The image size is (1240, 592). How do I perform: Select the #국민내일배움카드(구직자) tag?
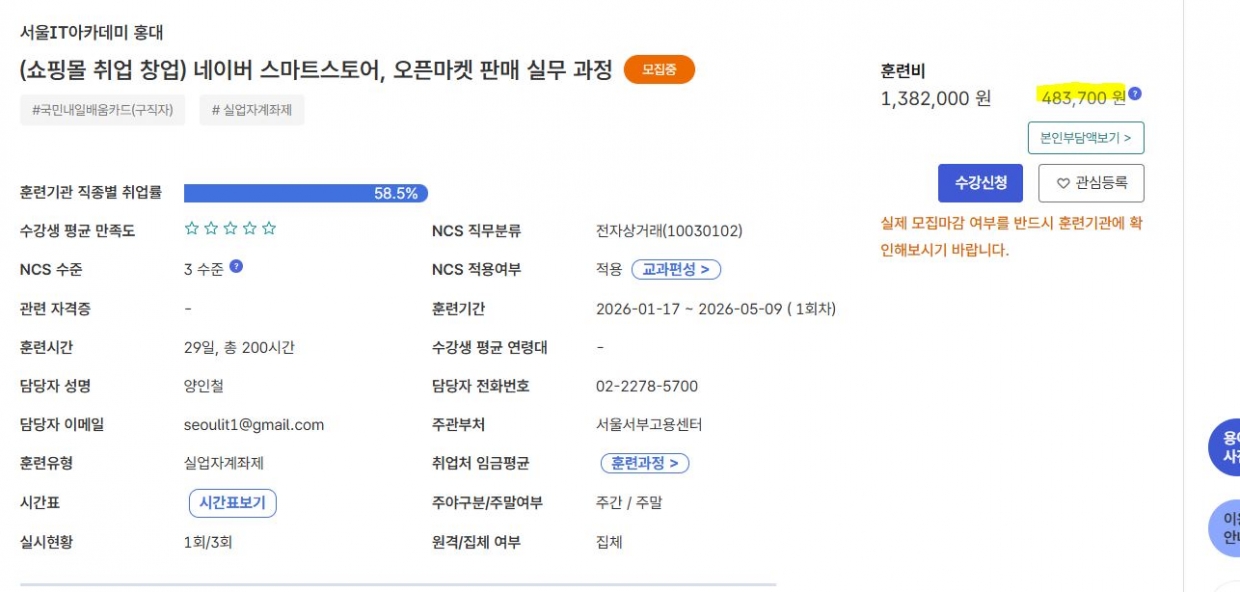pos(103,110)
